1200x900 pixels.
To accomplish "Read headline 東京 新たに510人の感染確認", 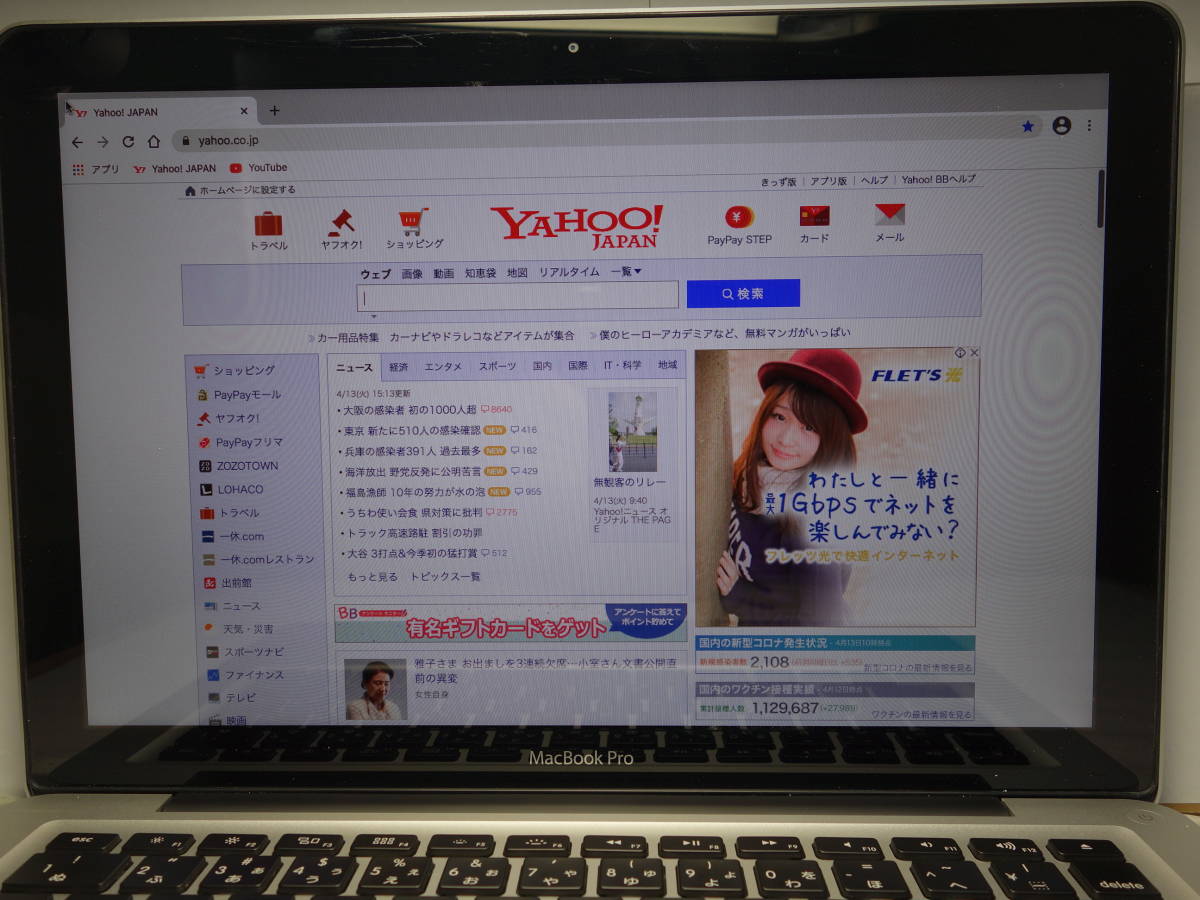I will (411, 430).
